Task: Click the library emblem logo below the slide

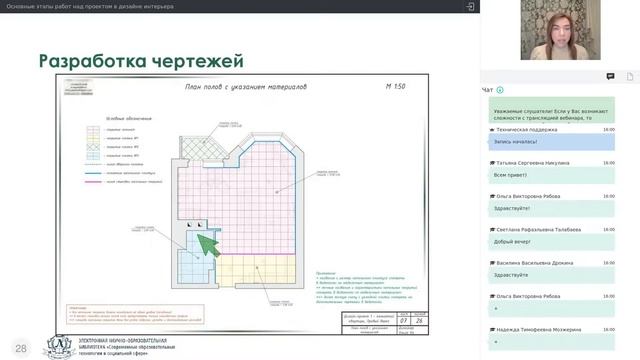Action: tap(59, 347)
